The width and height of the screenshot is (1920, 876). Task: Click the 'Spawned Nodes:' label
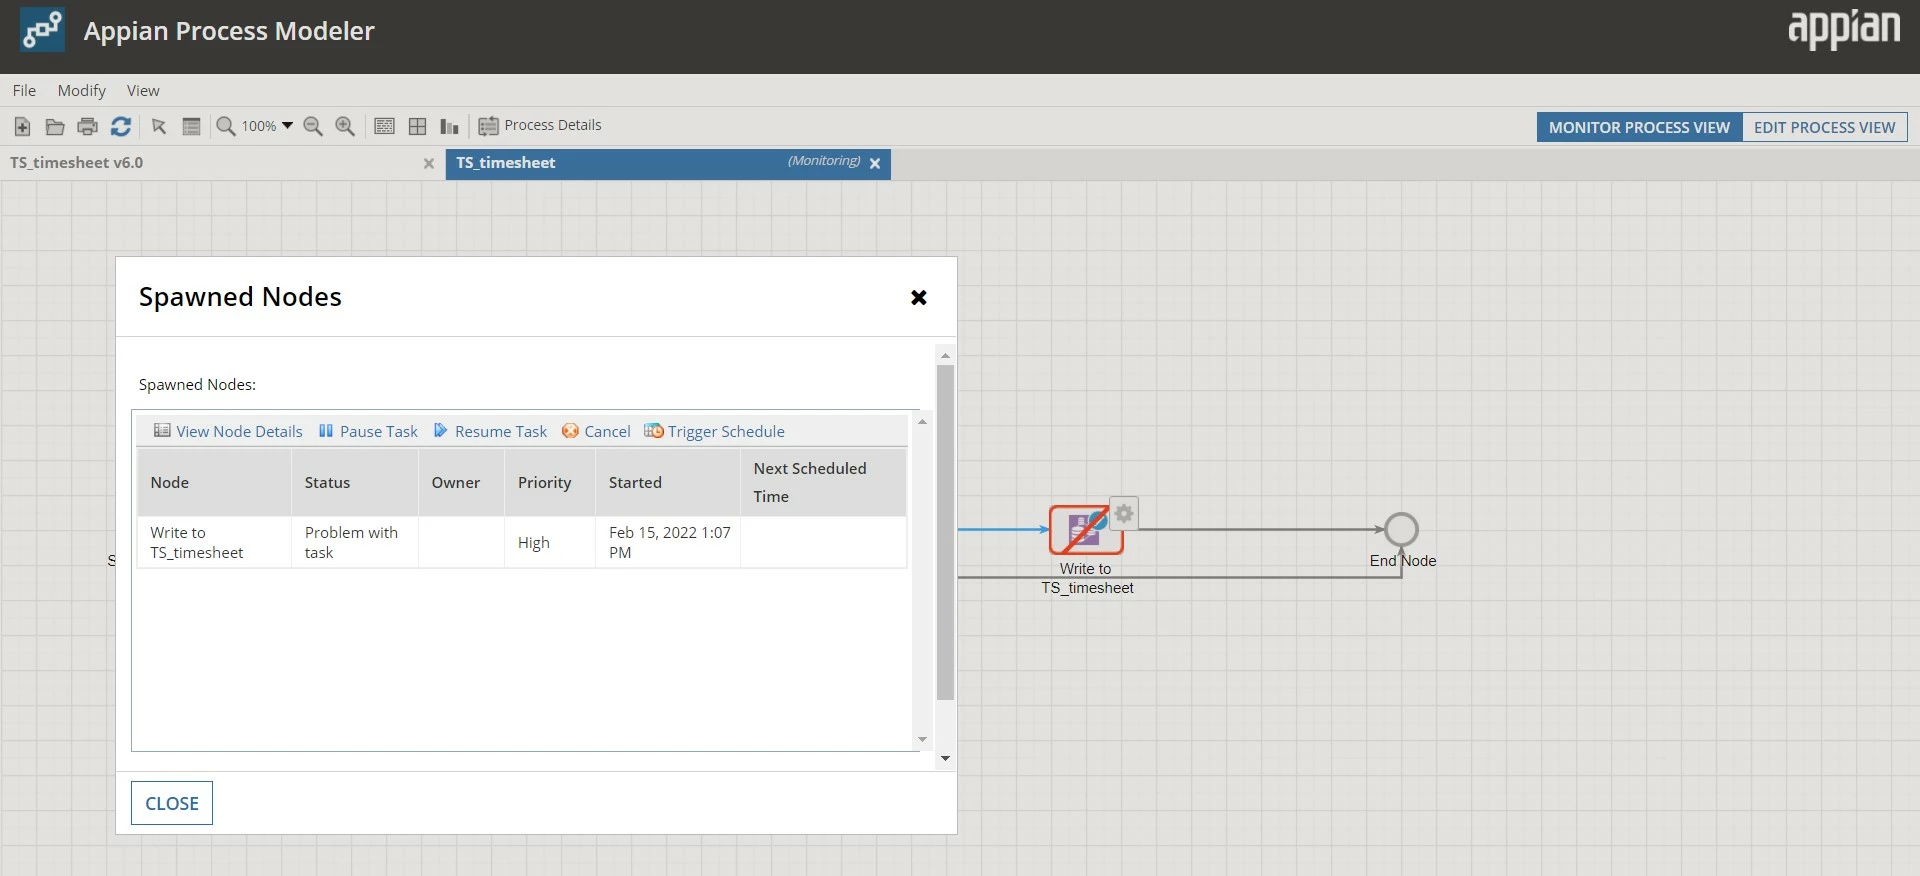(x=197, y=384)
